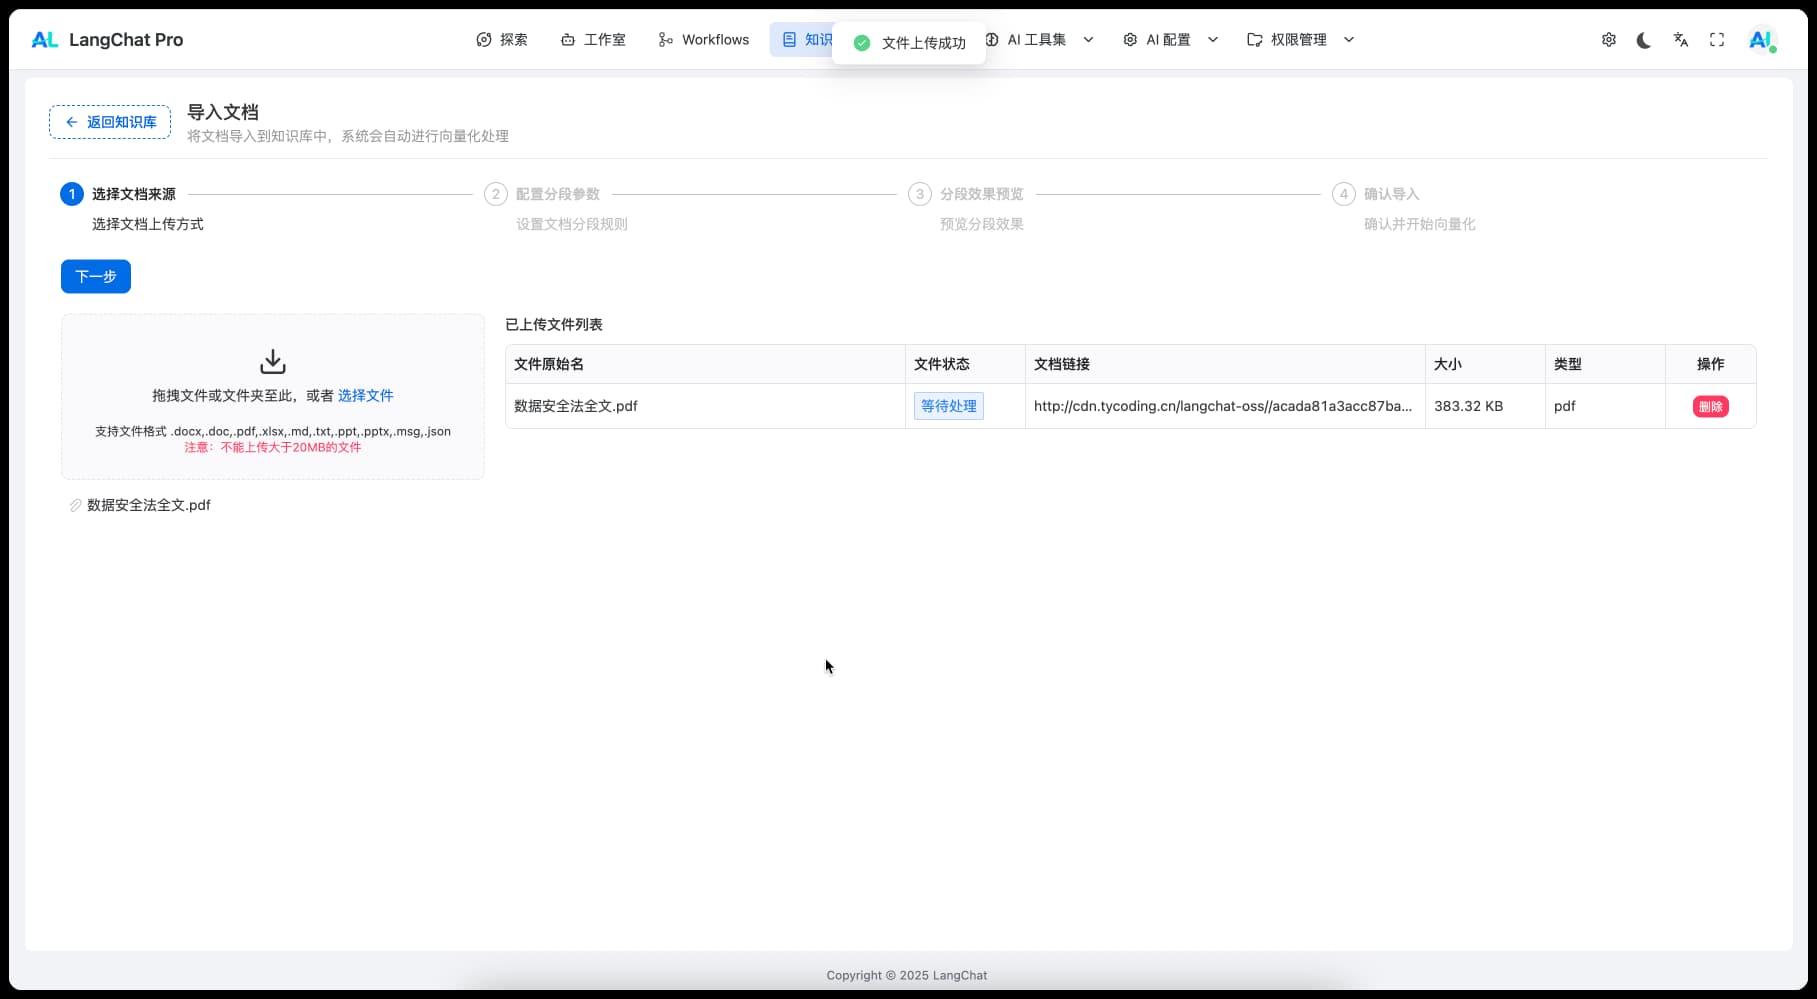Toggle dark mode with the moon icon
The image size is (1817, 999).
coord(1644,40)
